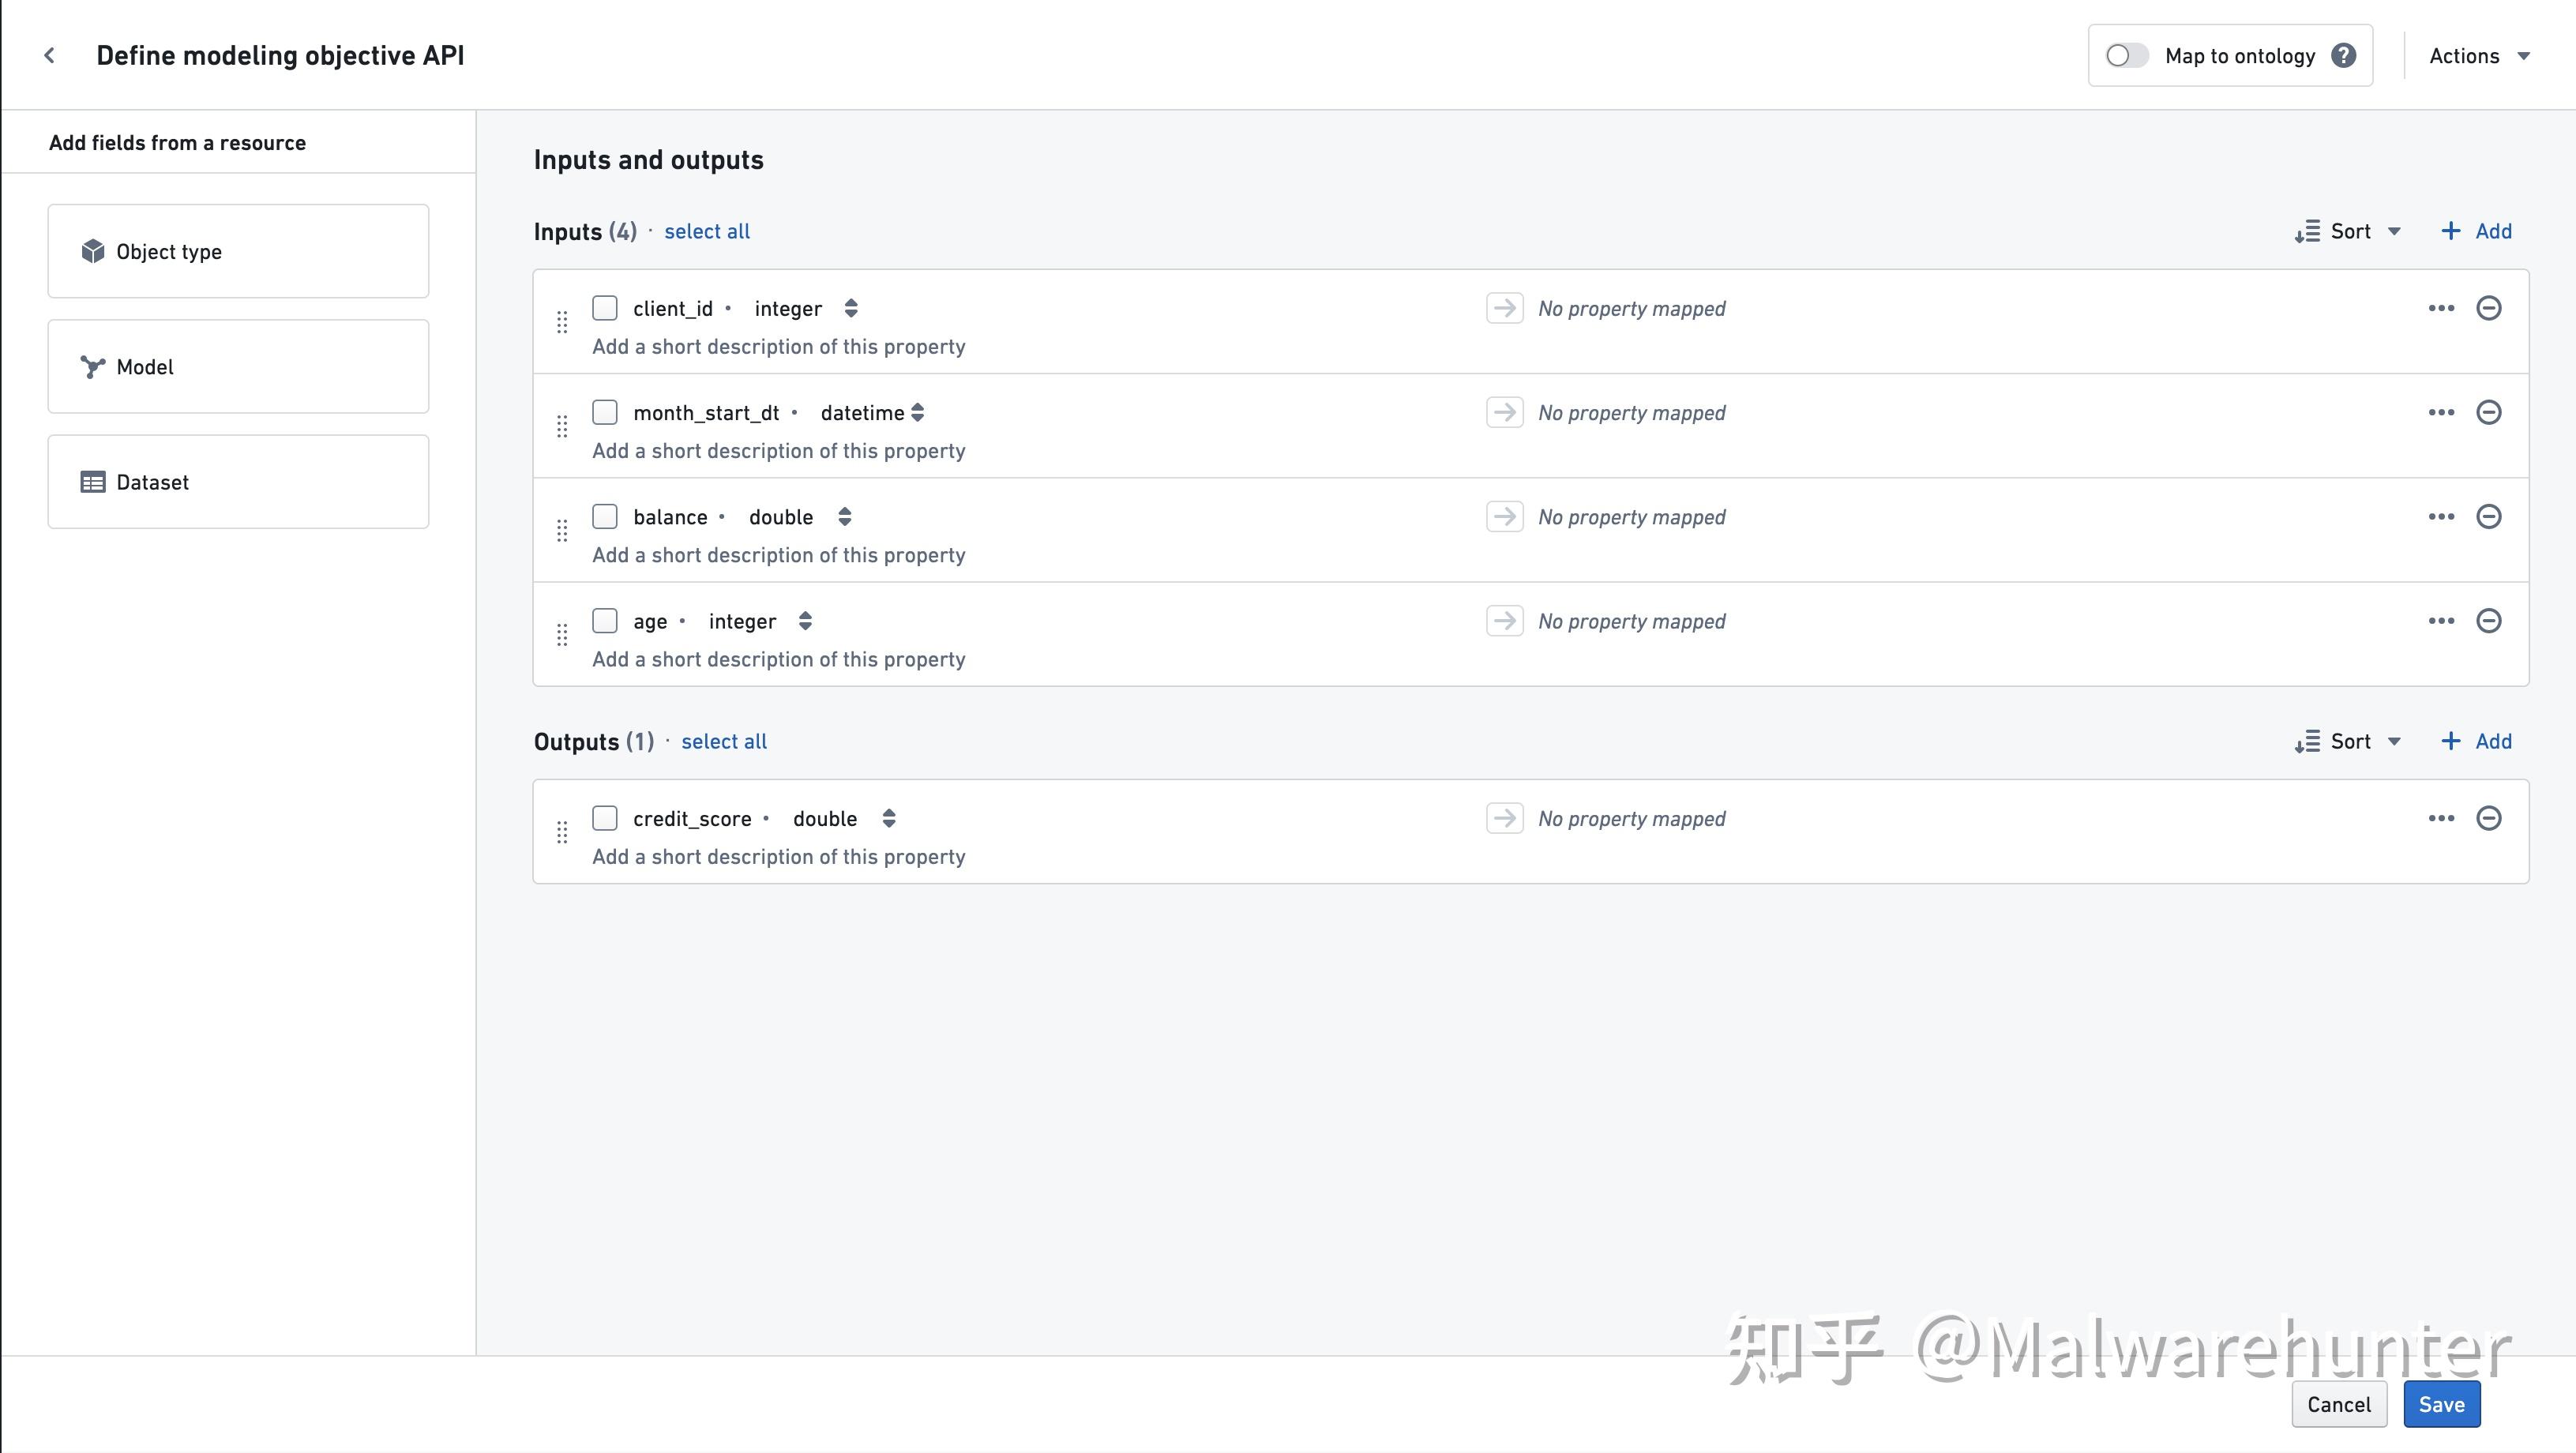Open the Actions dropdown

[x=2479, y=55]
